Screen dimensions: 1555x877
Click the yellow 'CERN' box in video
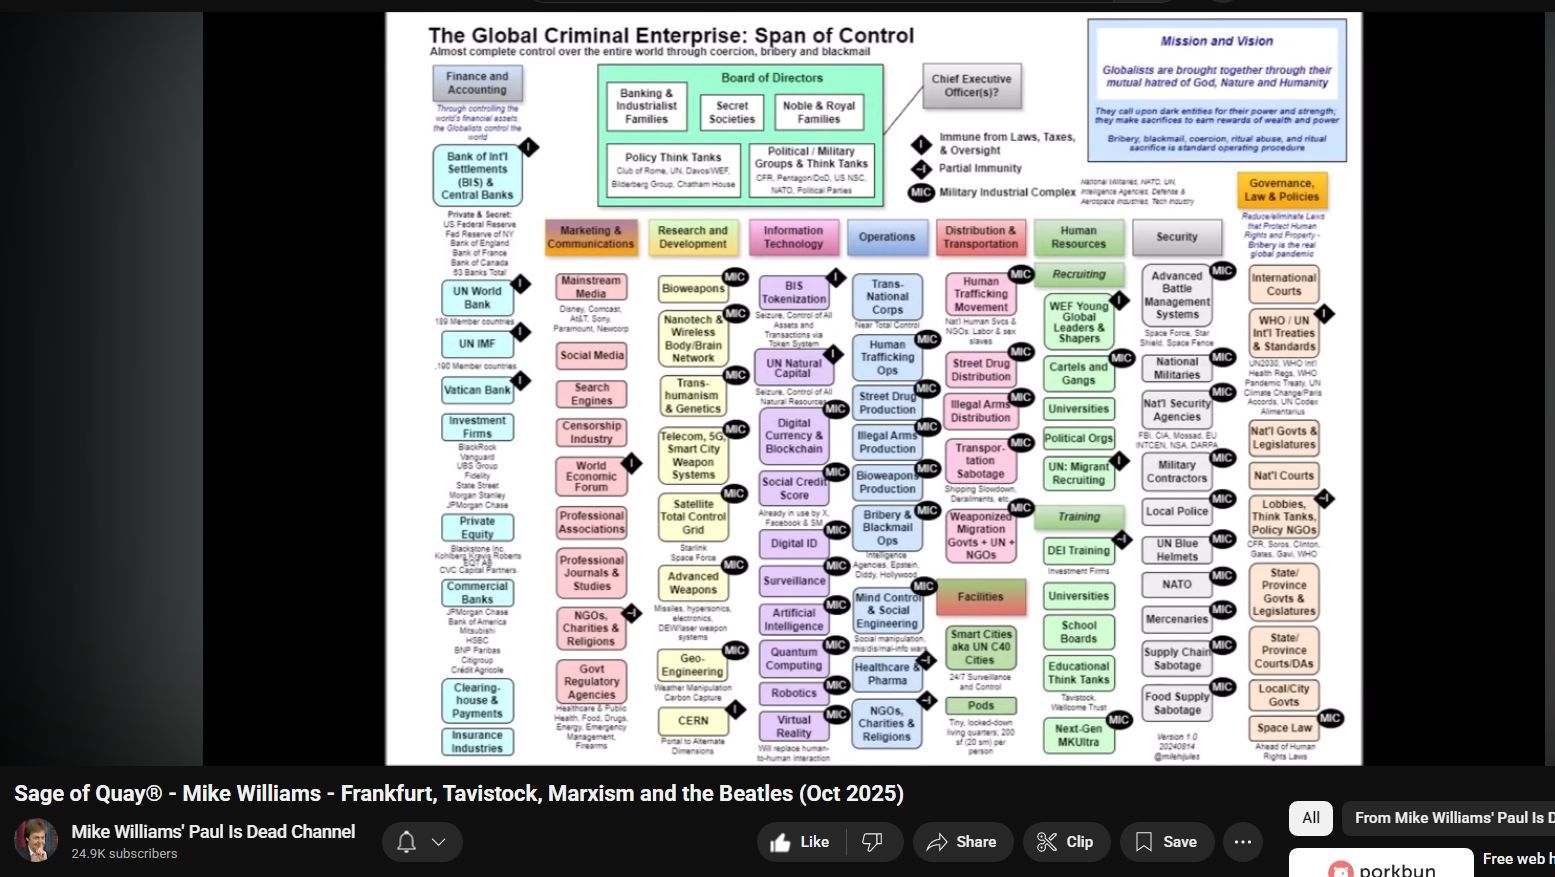click(x=692, y=720)
